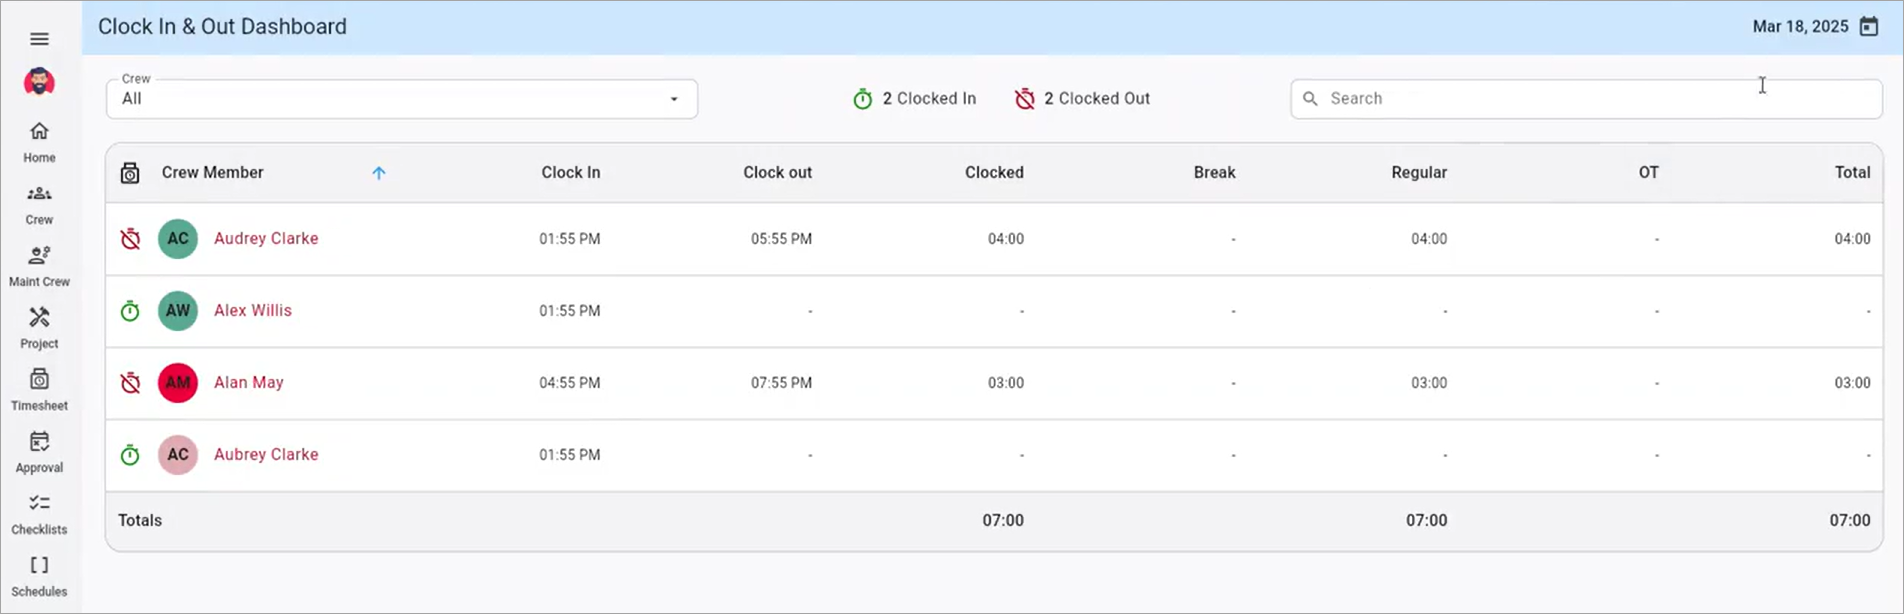Click clocked-out status icon for Audrey Clarke
The image size is (1904, 614).
pyautogui.click(x=130, y=239)
